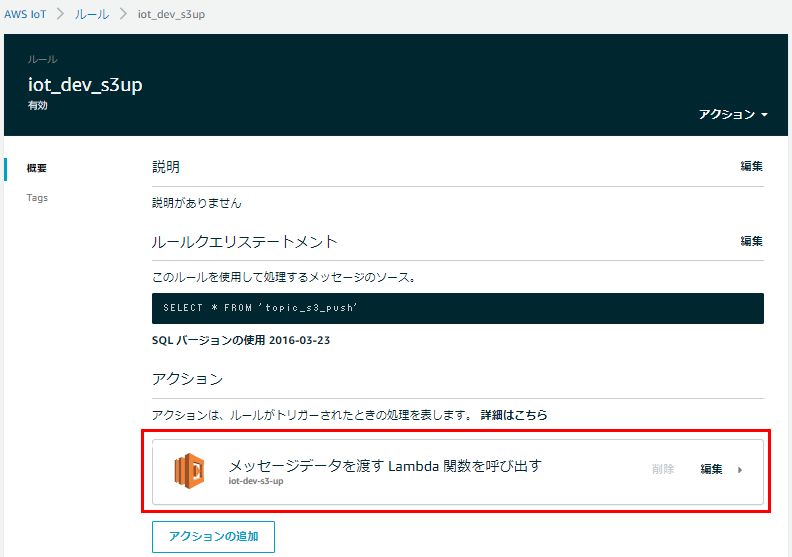The height and width of the screenshot is (557, 792).
Task: Switch to the Tags sidebar tab
Action: 37,197
